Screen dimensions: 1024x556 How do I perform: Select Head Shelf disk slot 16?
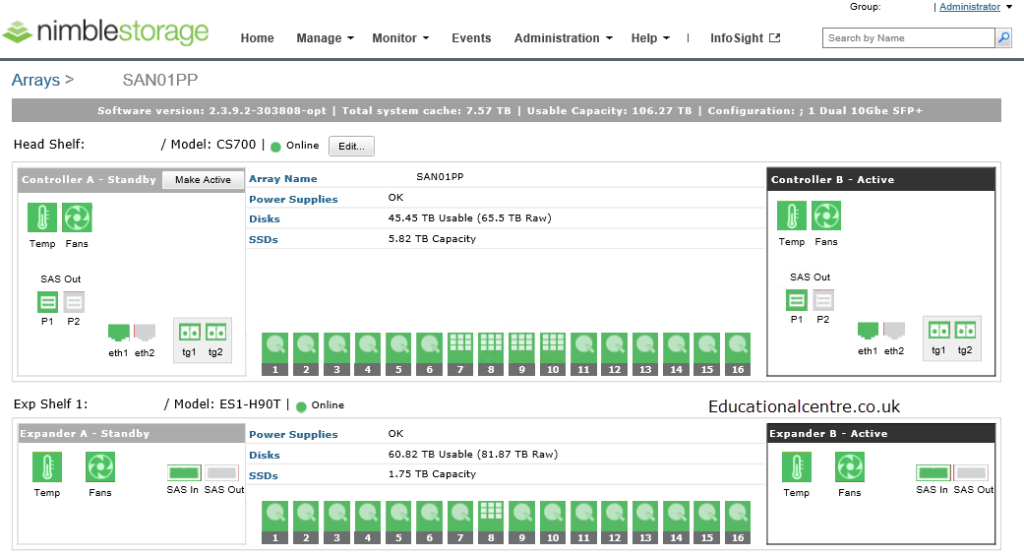click(x=738, y=354)
